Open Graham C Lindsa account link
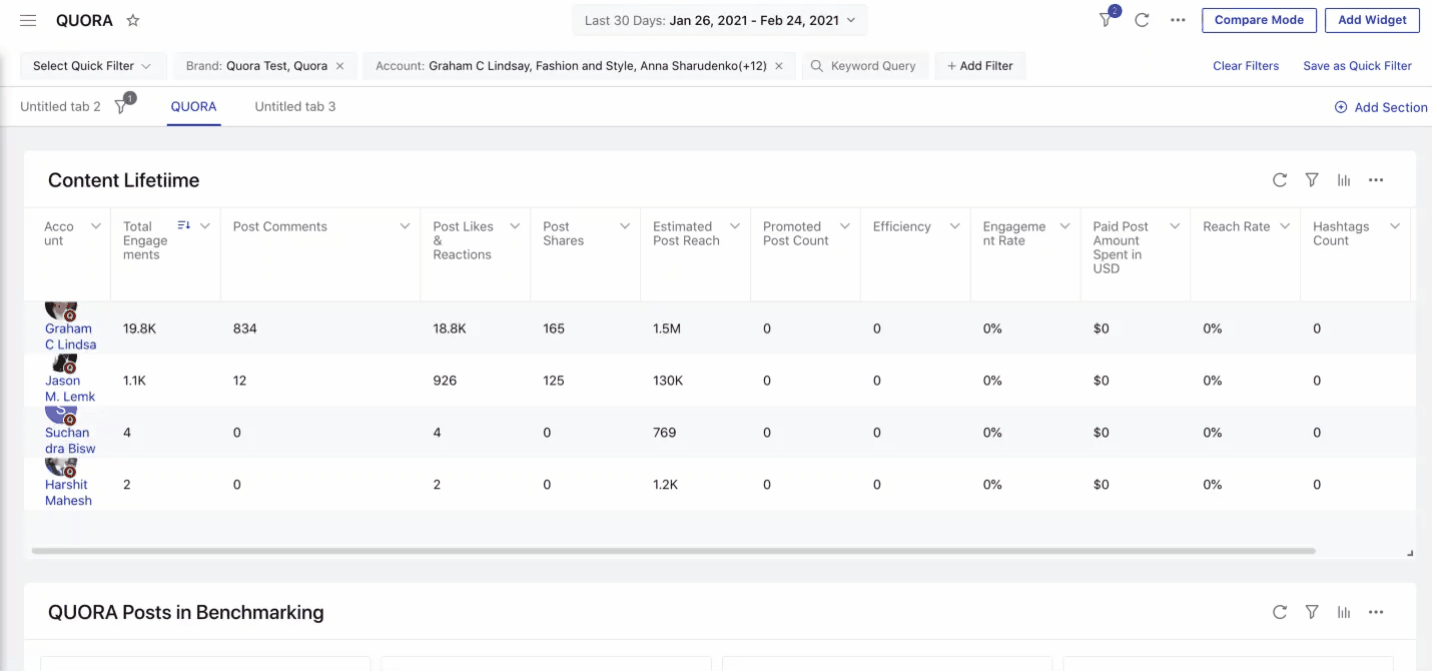The height and width of the screenshot is (671, 1432). pos(71,336)
